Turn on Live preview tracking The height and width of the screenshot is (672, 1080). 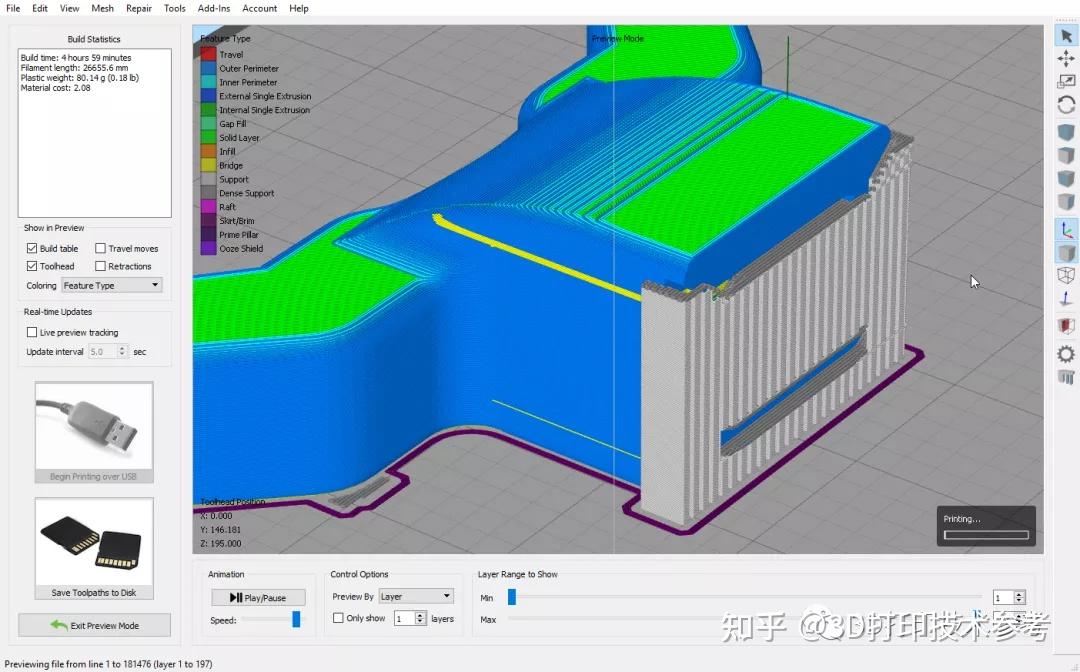(32, 332)
